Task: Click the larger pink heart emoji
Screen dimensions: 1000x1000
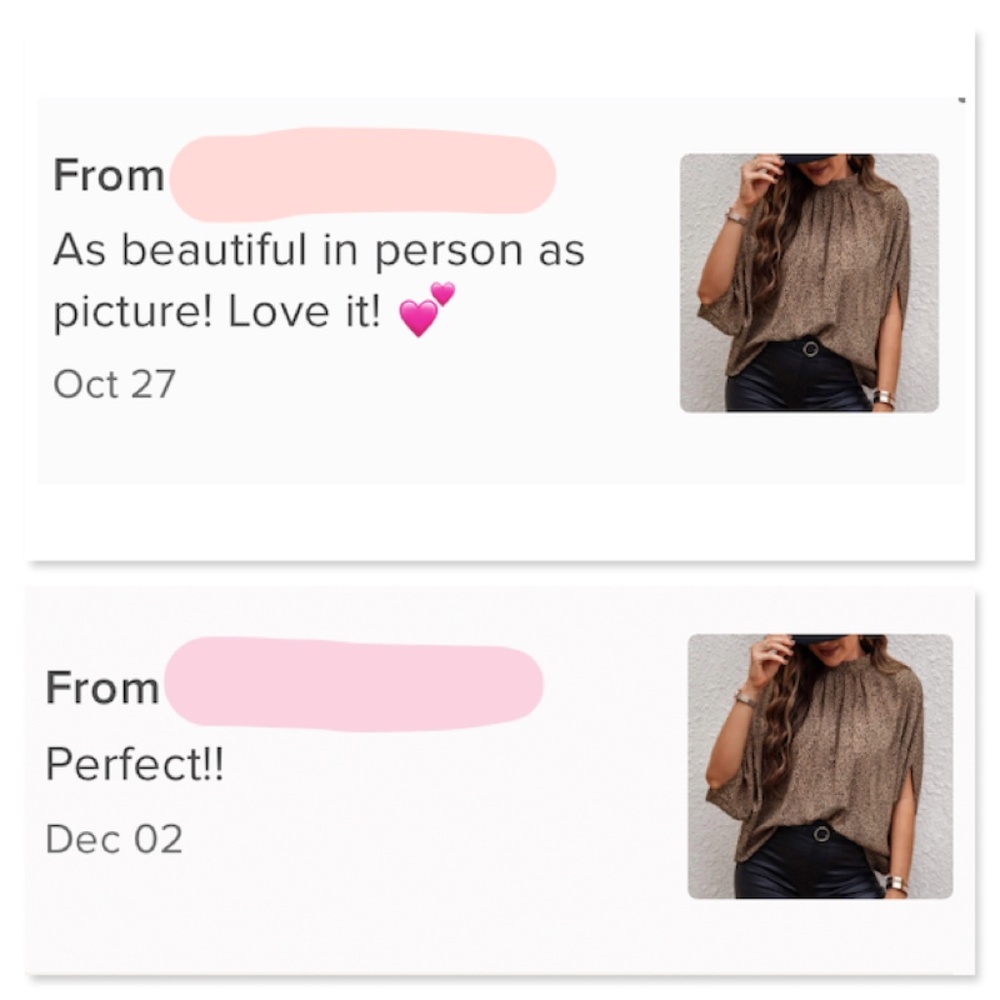Action: [x=418, y=318]
